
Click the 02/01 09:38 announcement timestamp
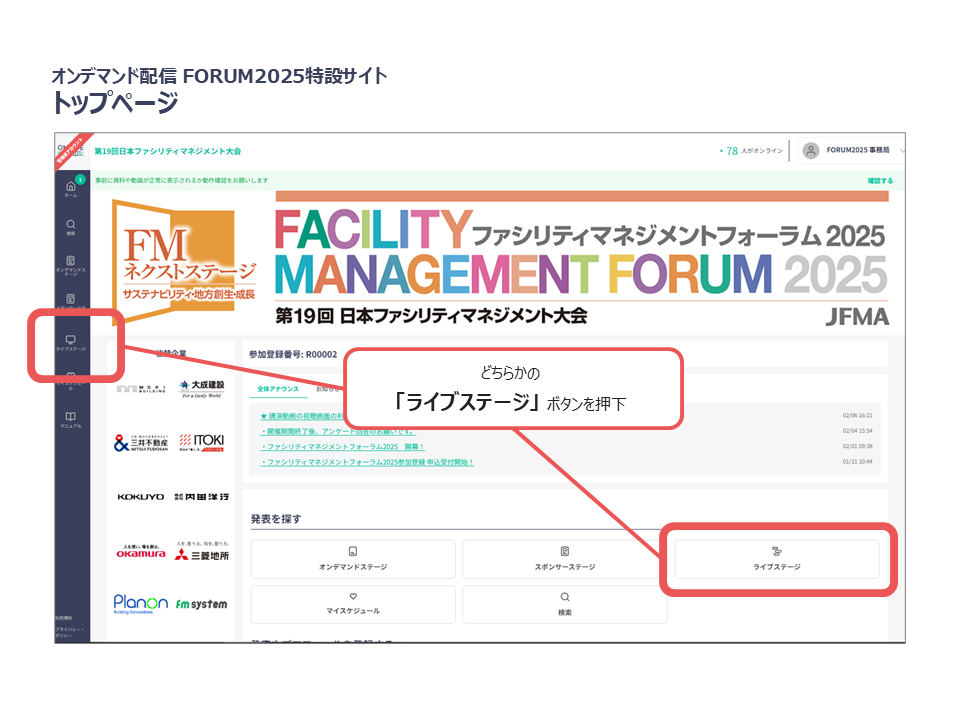(857, 446)
